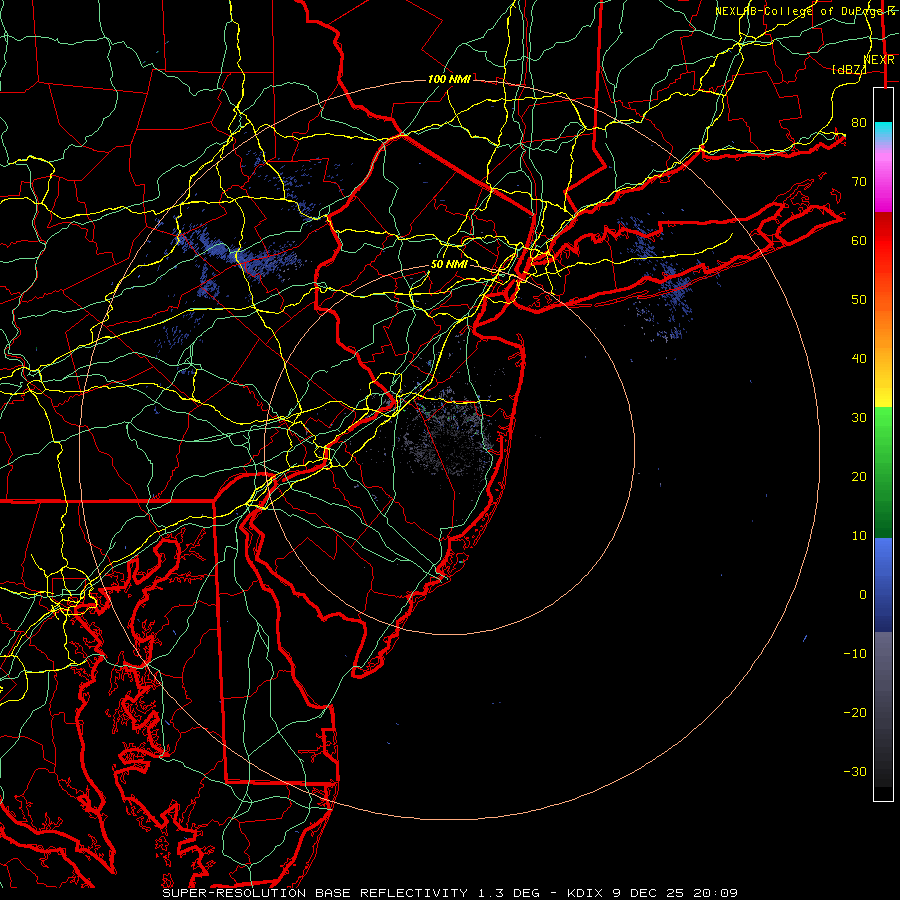Click the '80' value on the dBZ scale
Viewport: 900px width, 900px height.
tap(859, 122)
